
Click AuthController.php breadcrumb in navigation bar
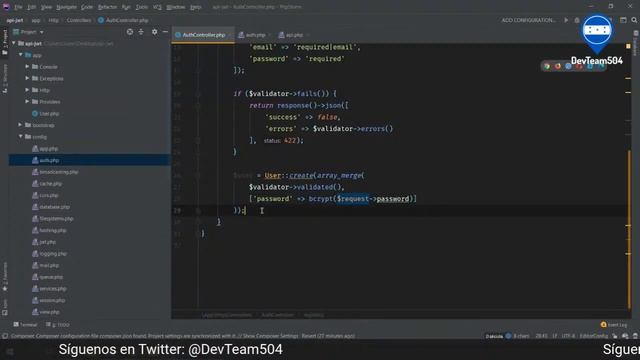(123, 20)
